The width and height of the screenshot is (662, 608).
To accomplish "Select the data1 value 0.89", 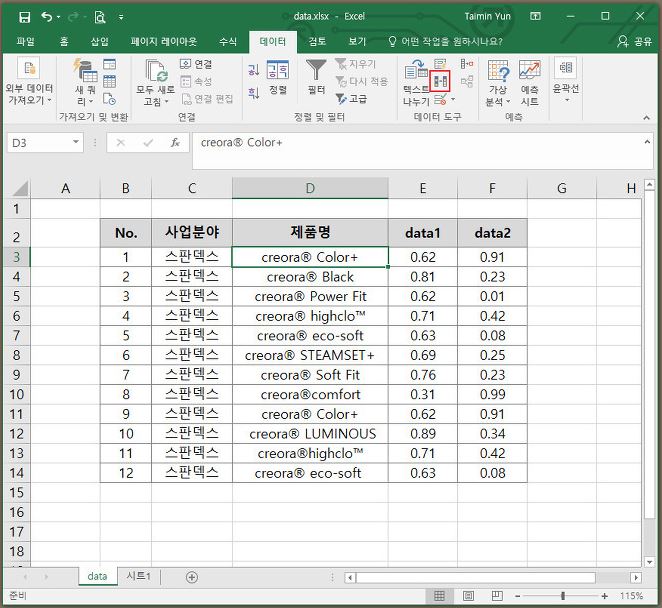I will coord(423,434).
